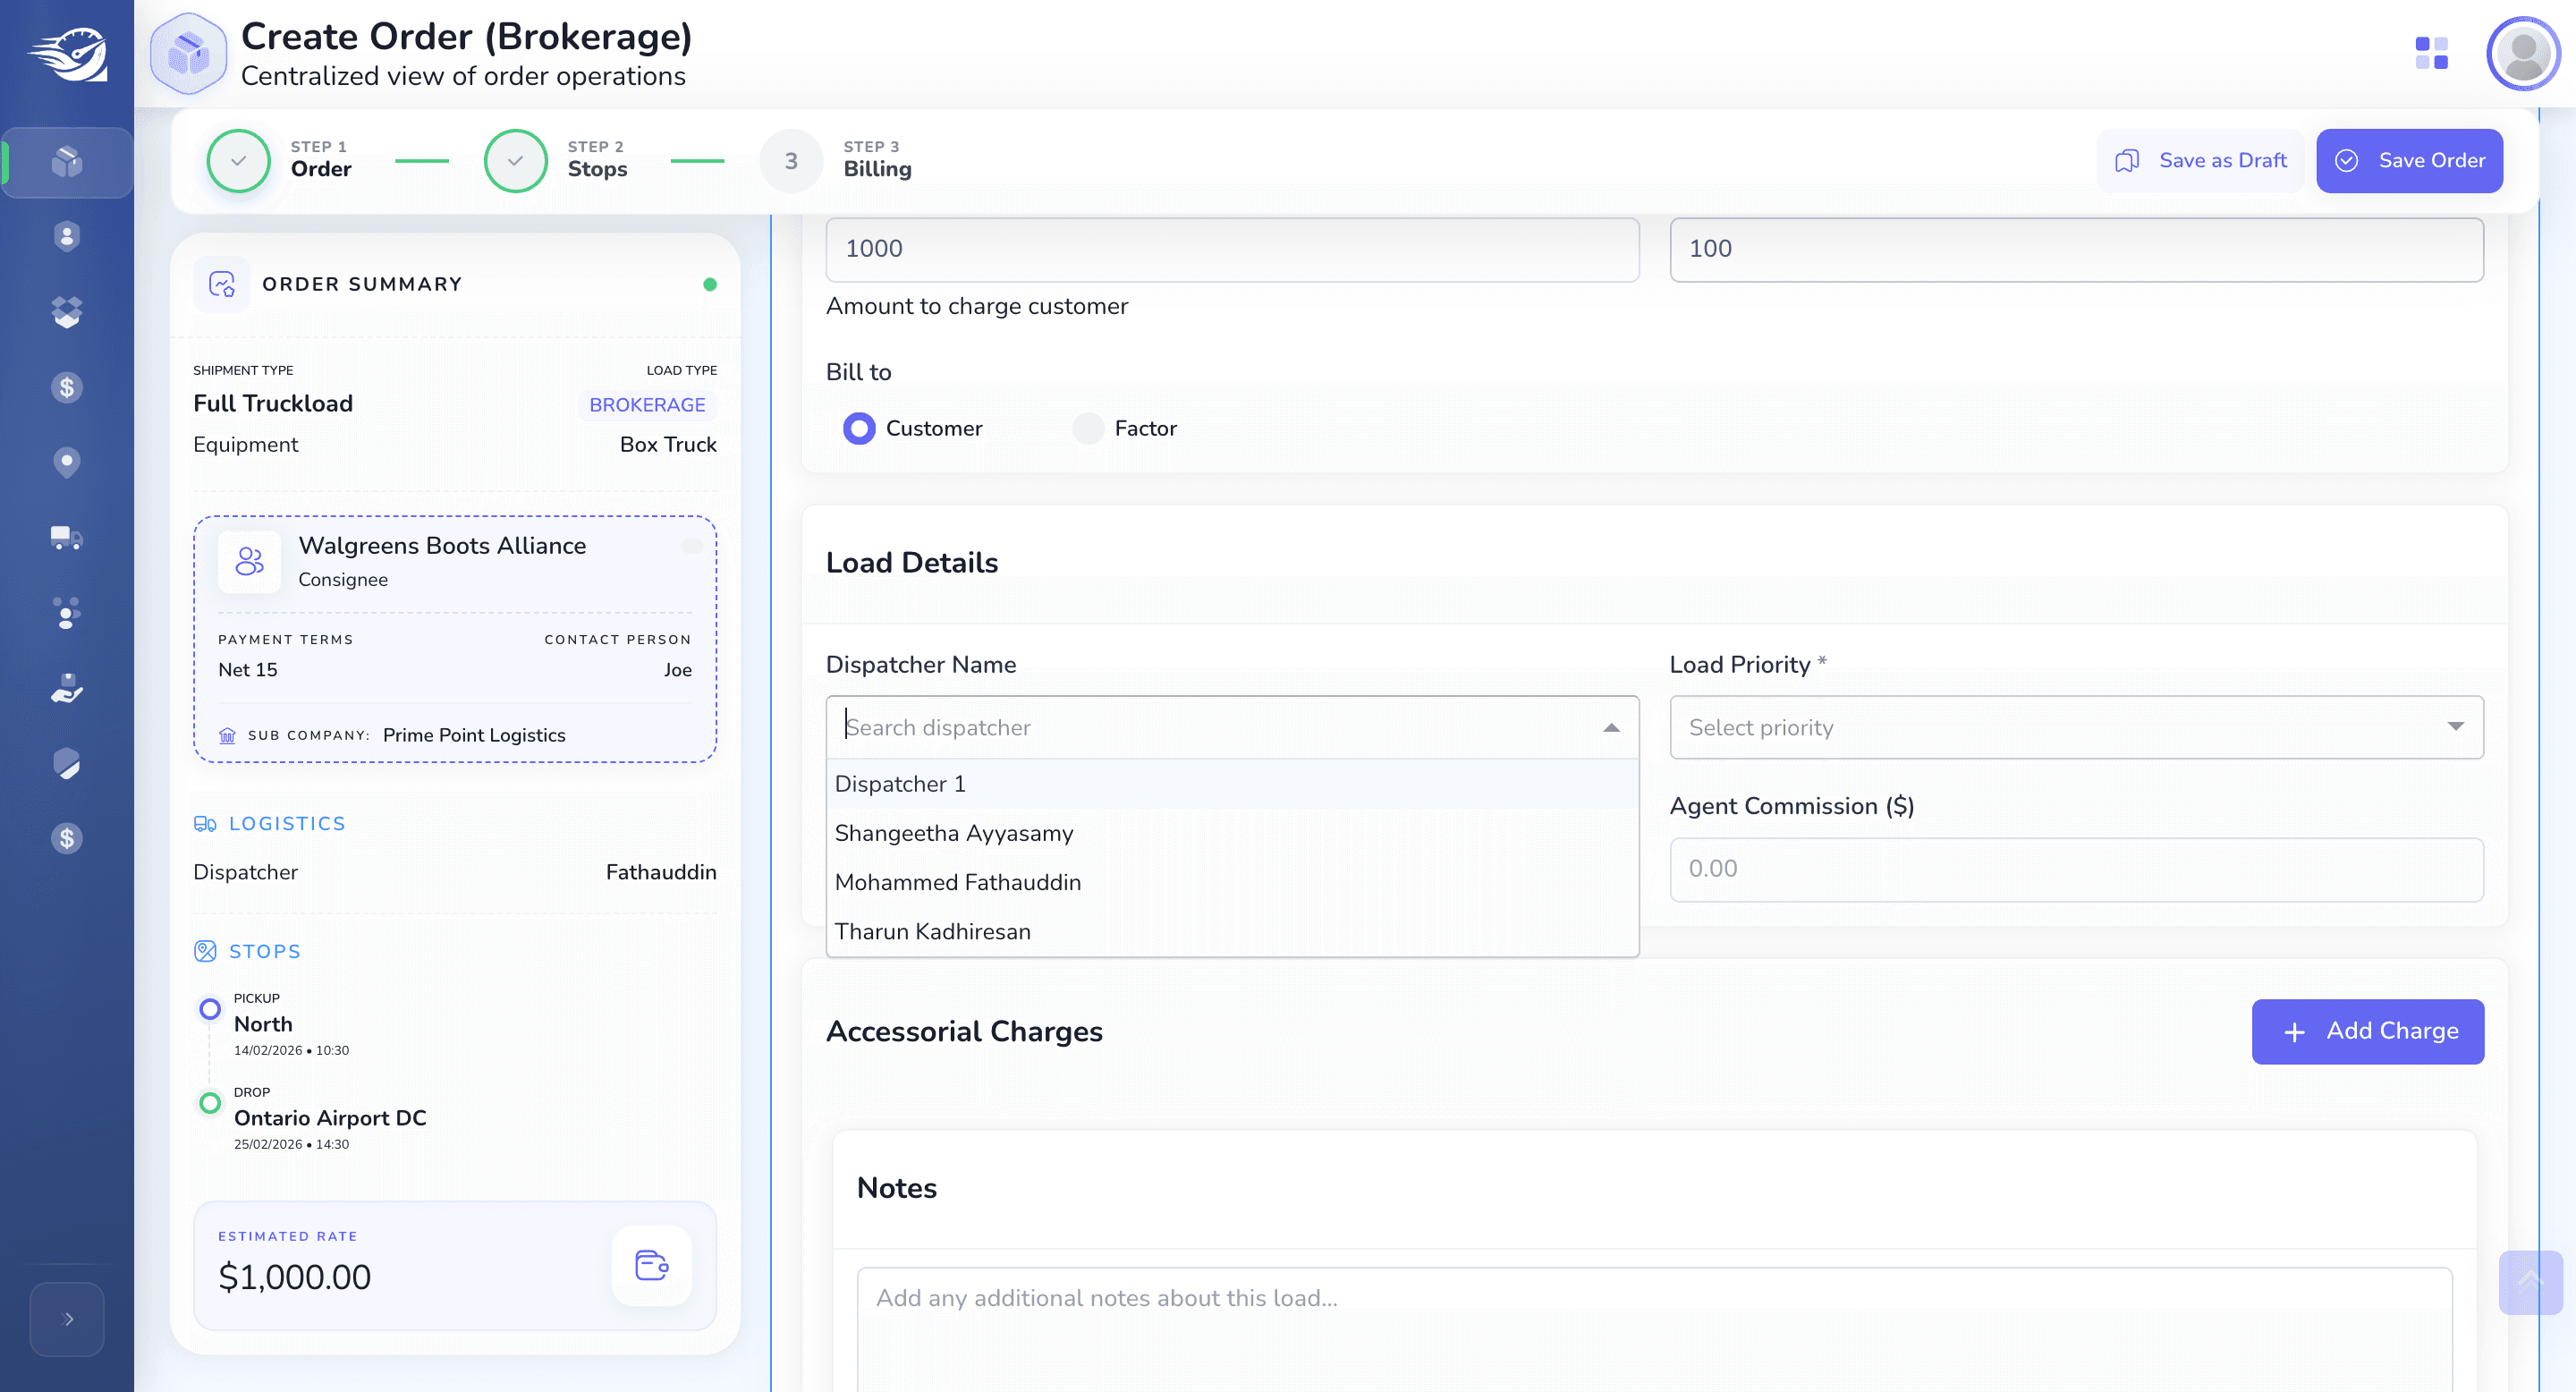Open the apps grid icon in header
2576x1392 pixels.
click(x=2431, y=53)
